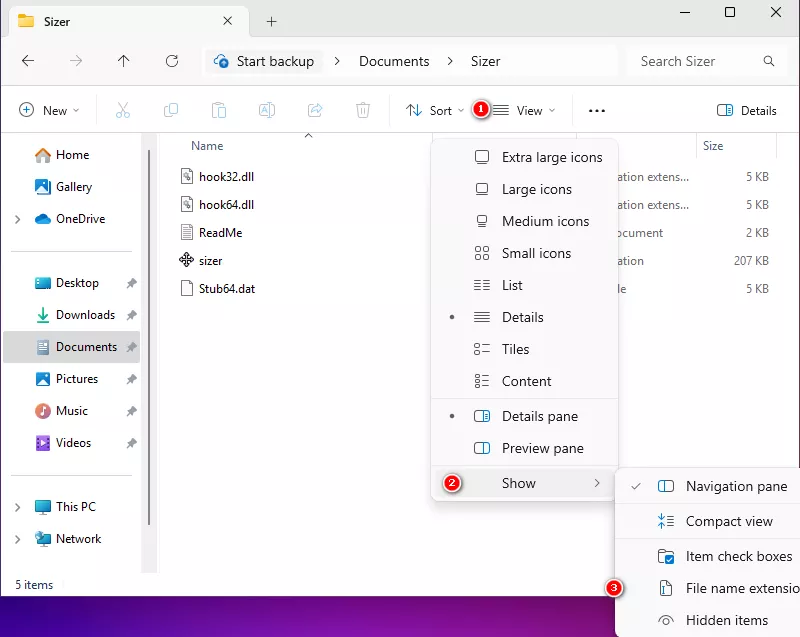Expand the Show submenu
The image size is (800, 637).
pos(524,483)
